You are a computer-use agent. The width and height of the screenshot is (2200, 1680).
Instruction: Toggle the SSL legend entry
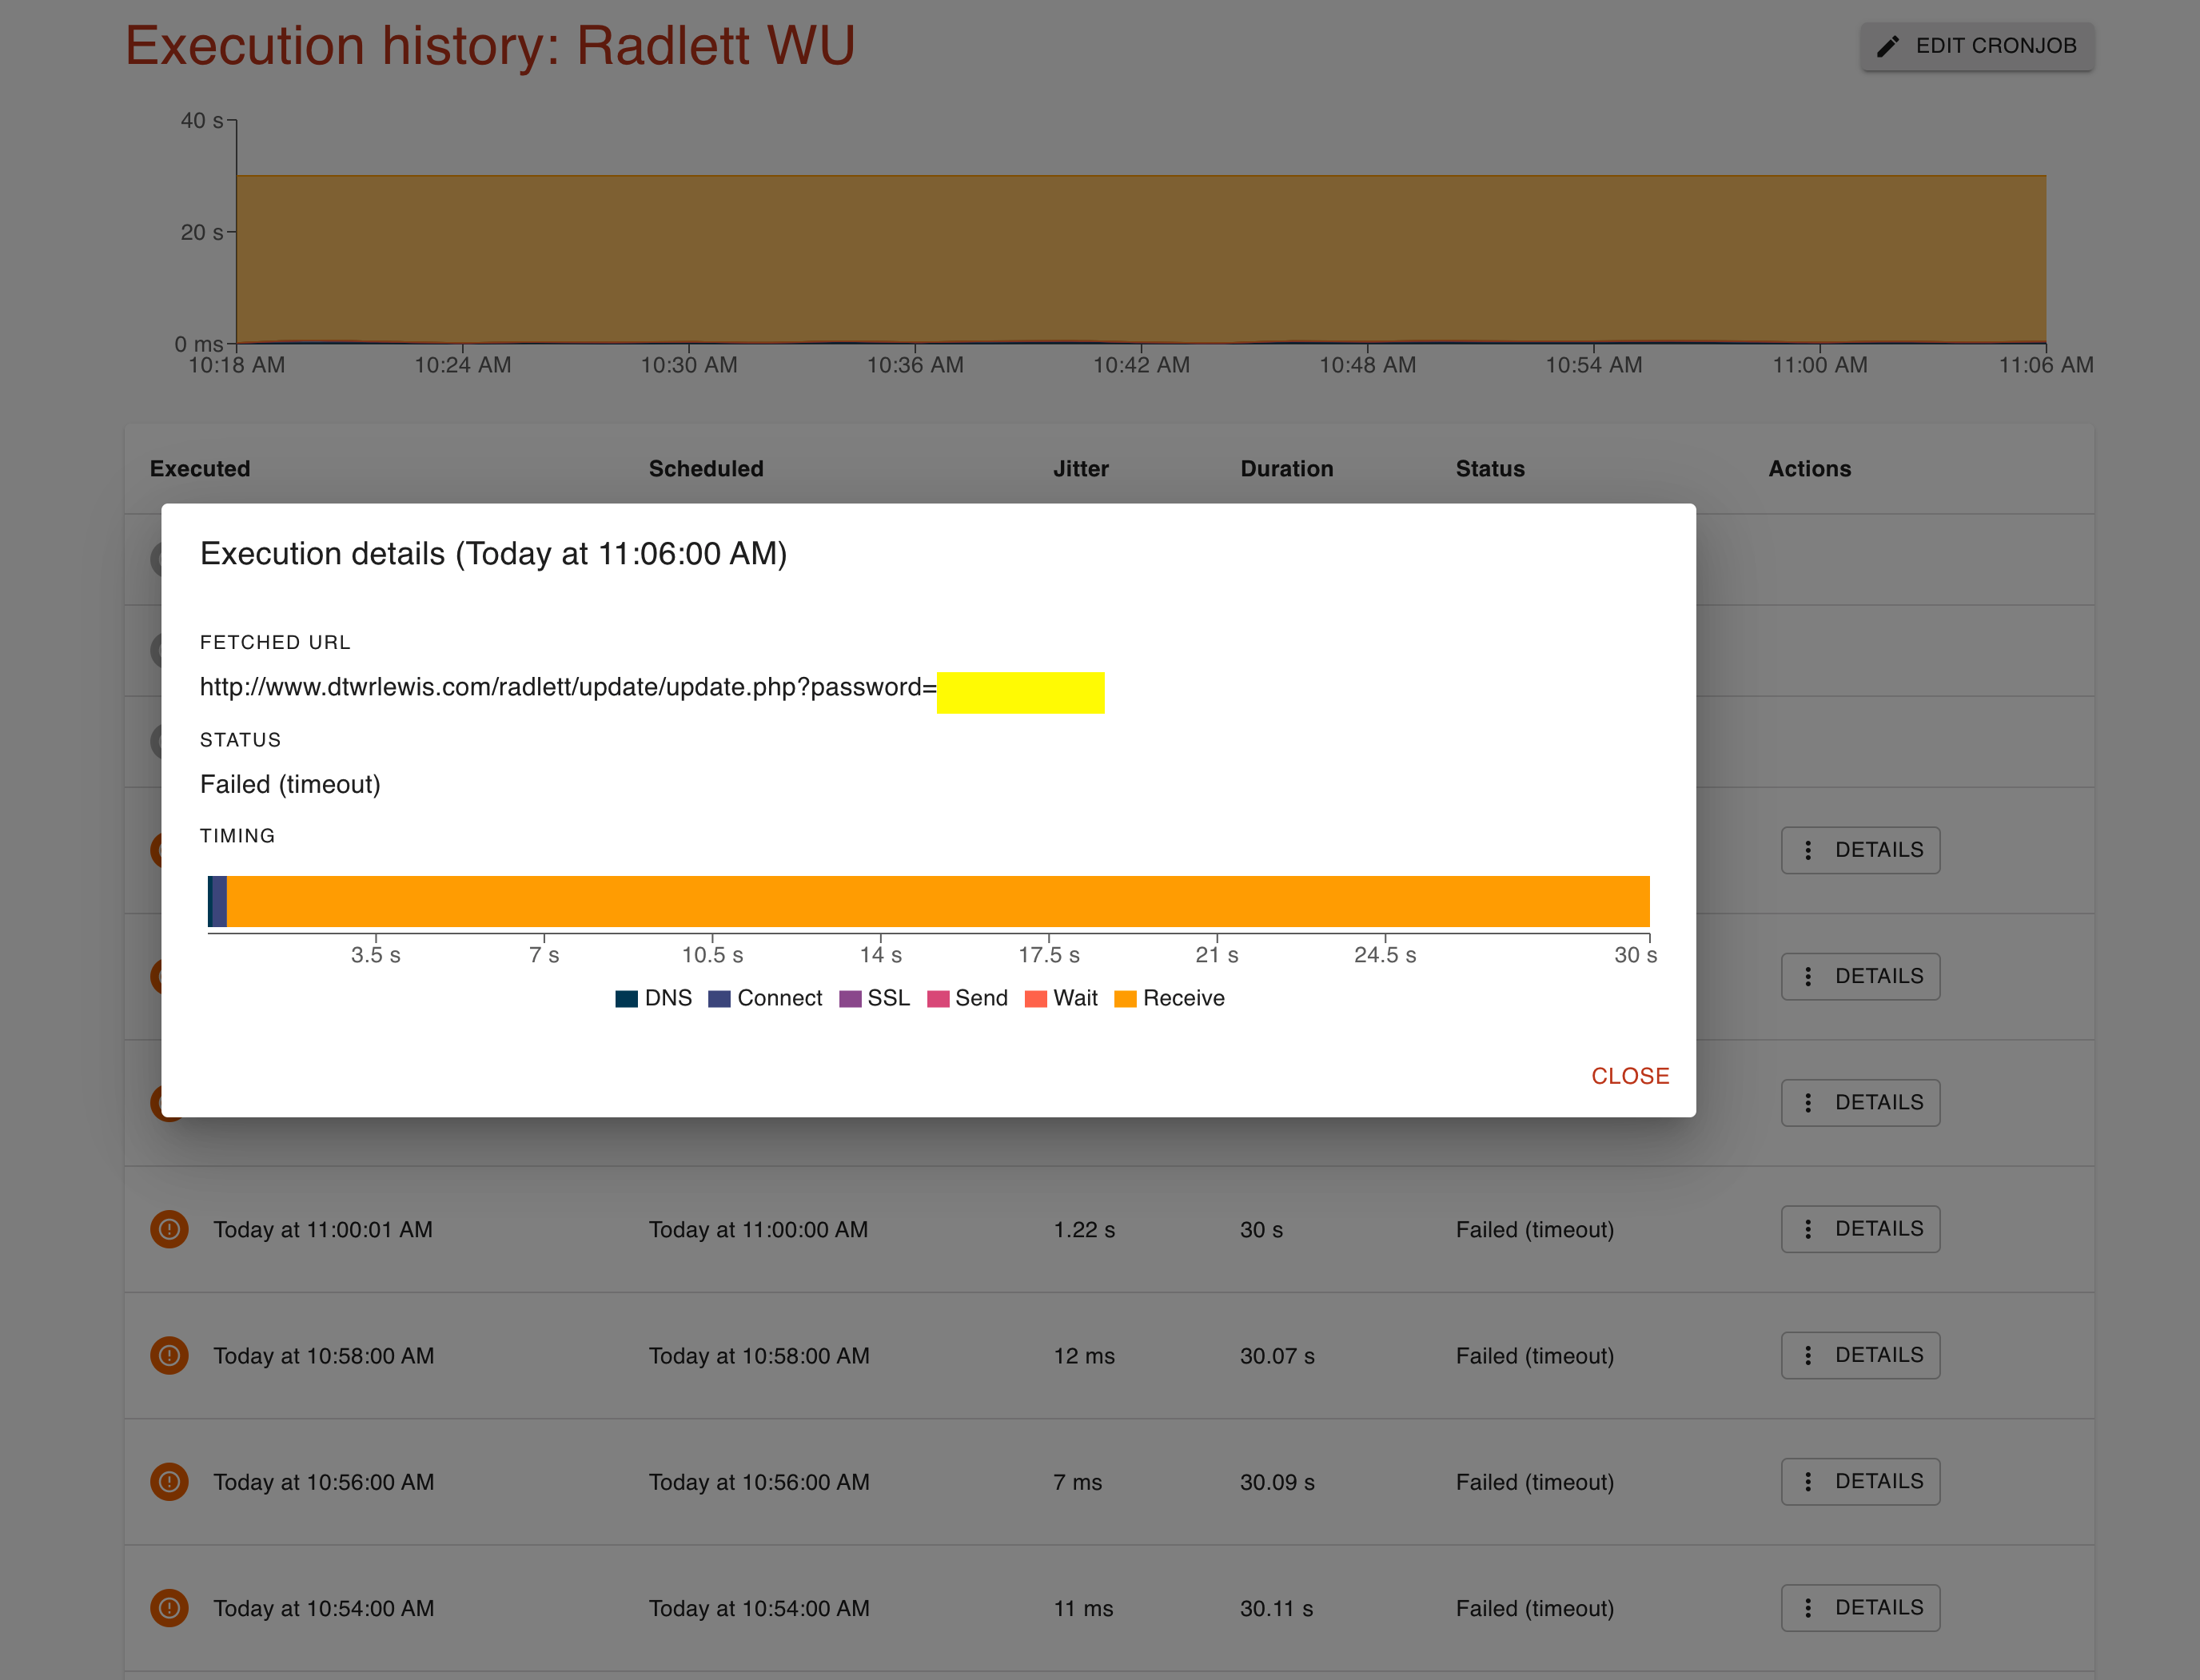[875, 998]
